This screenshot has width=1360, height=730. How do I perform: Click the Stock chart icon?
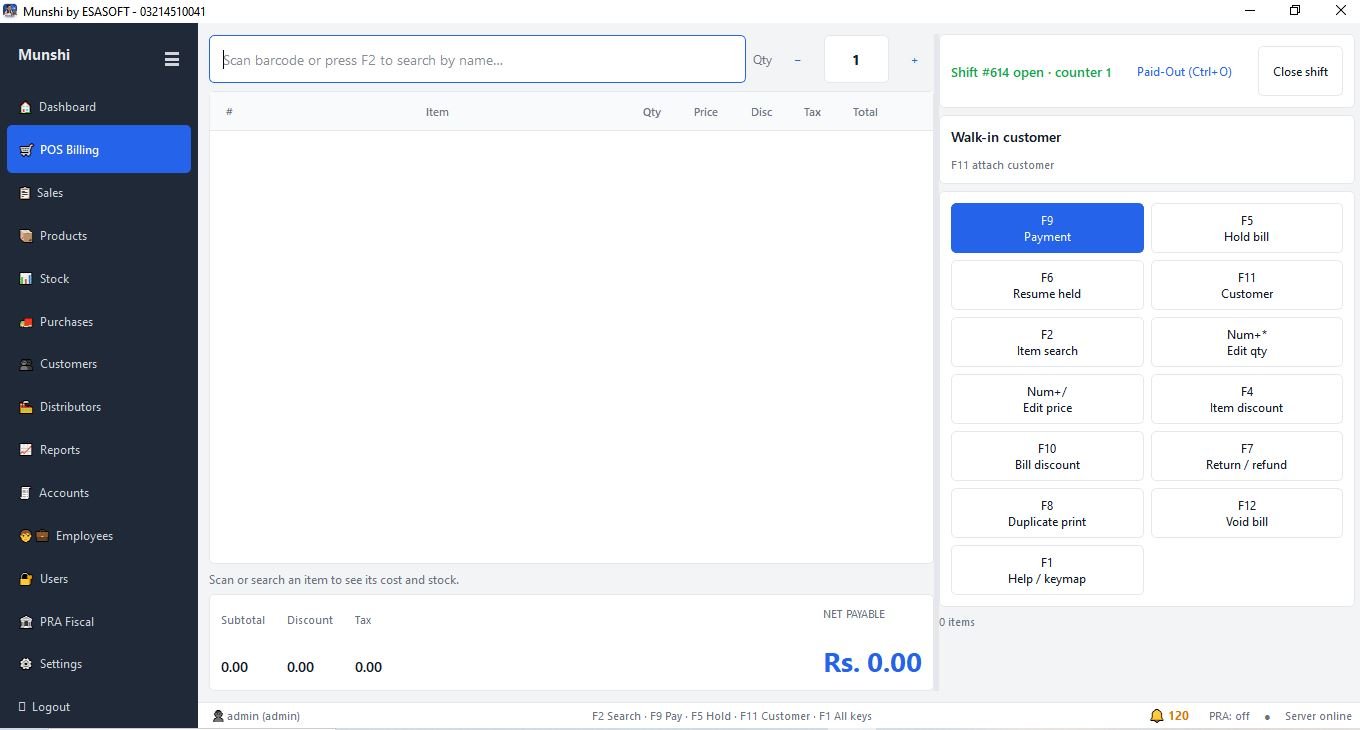click(26, 279)
